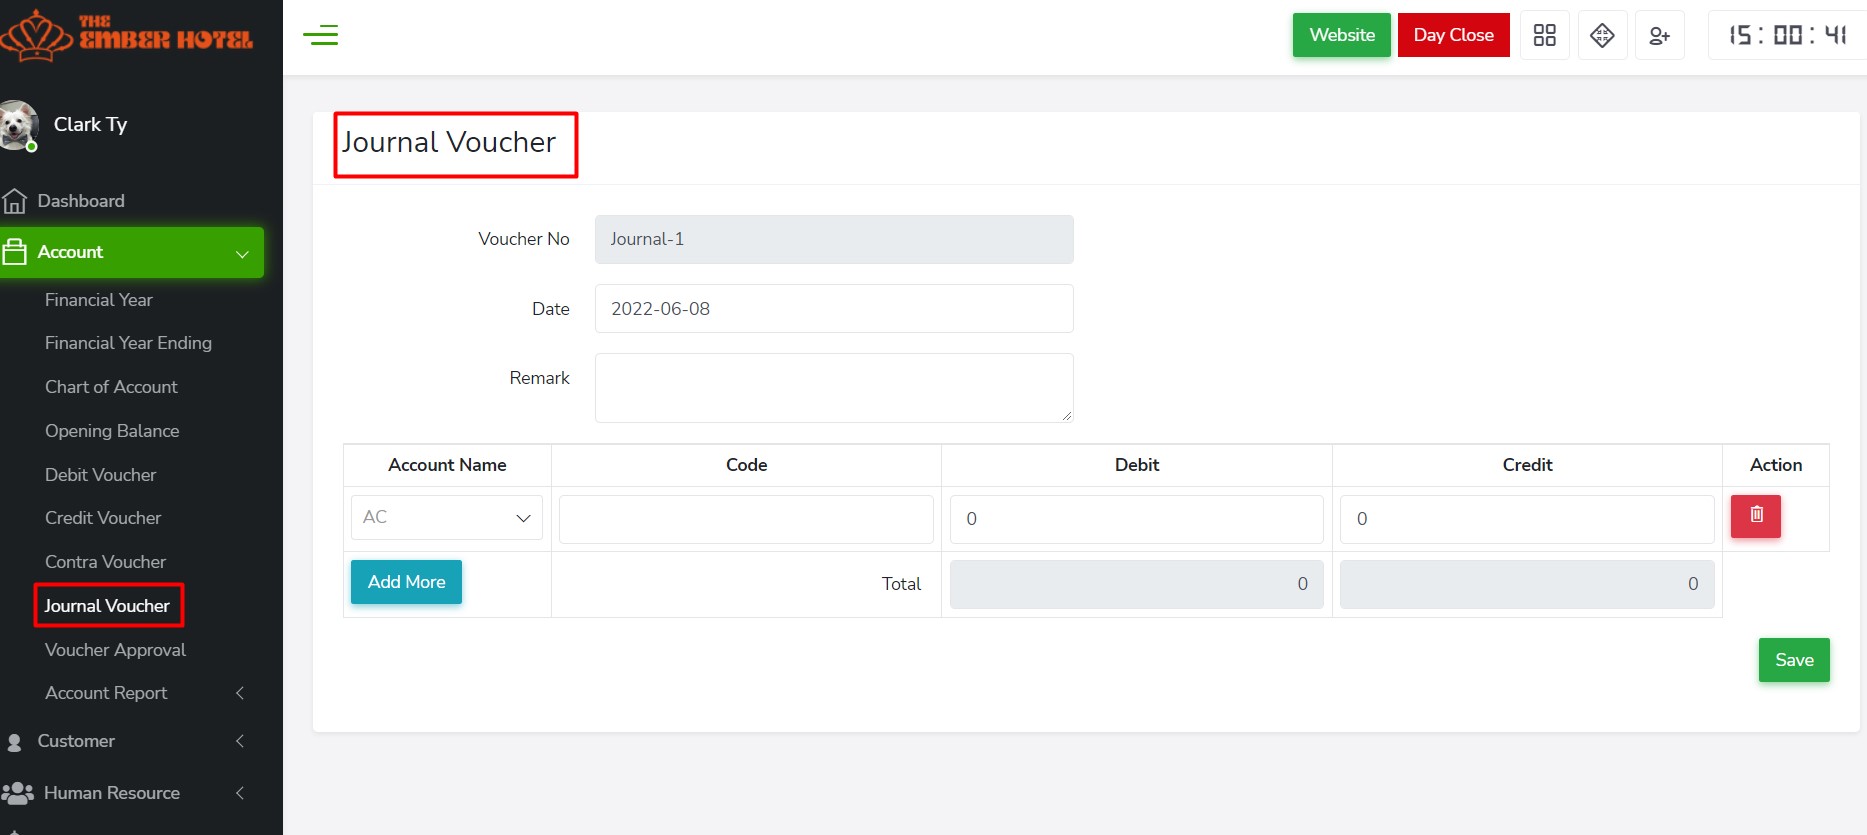Delete the voucher row with trash icon
Screen dimensions: 1867x835
point(1755,517)
